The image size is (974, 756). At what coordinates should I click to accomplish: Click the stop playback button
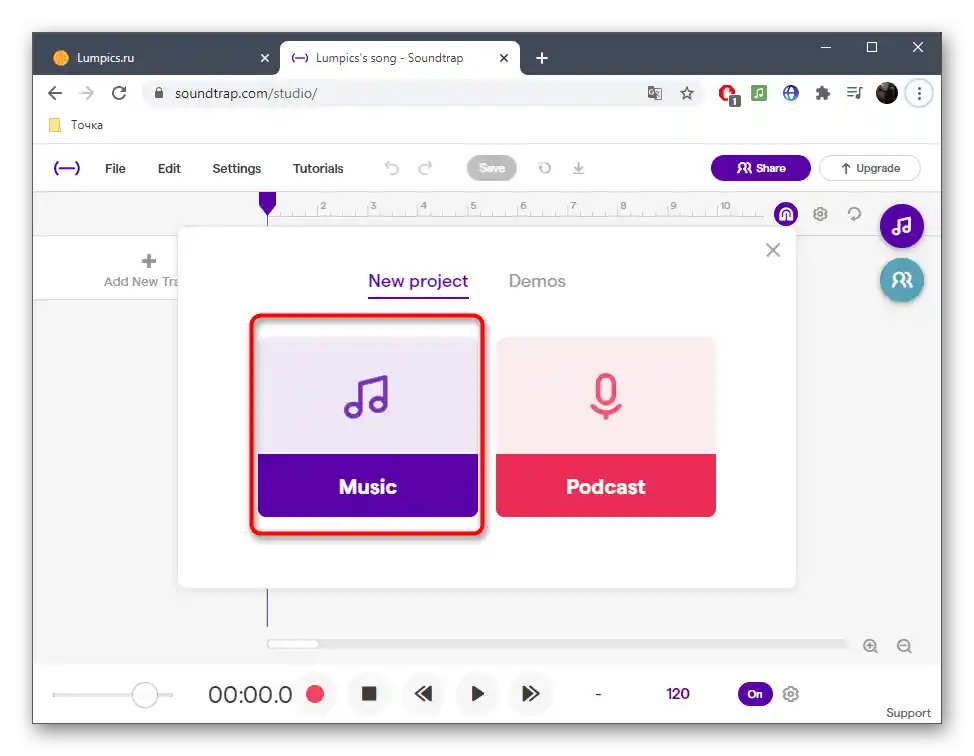[x=369, y=693]
